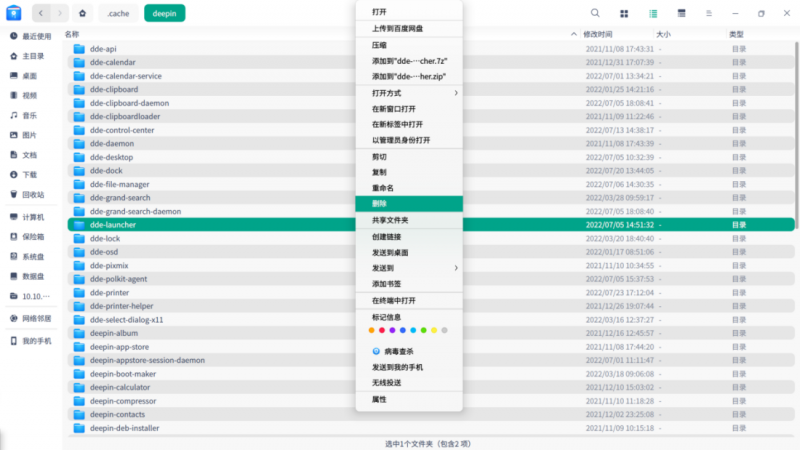Choose 压缩 in the context menu
This screenshot has width=800, height=450.
click(409, 45)
